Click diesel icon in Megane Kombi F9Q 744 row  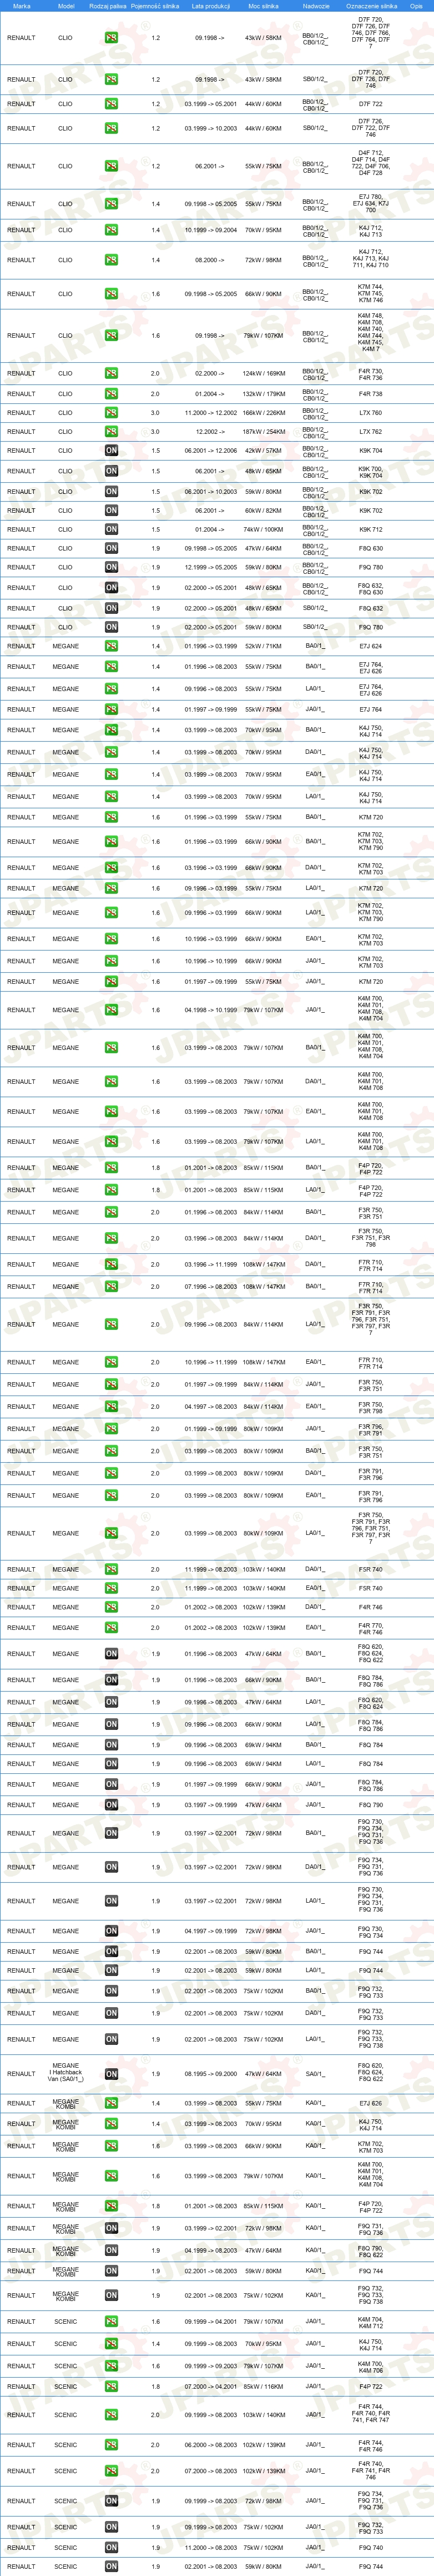[x=111, y=2271]
